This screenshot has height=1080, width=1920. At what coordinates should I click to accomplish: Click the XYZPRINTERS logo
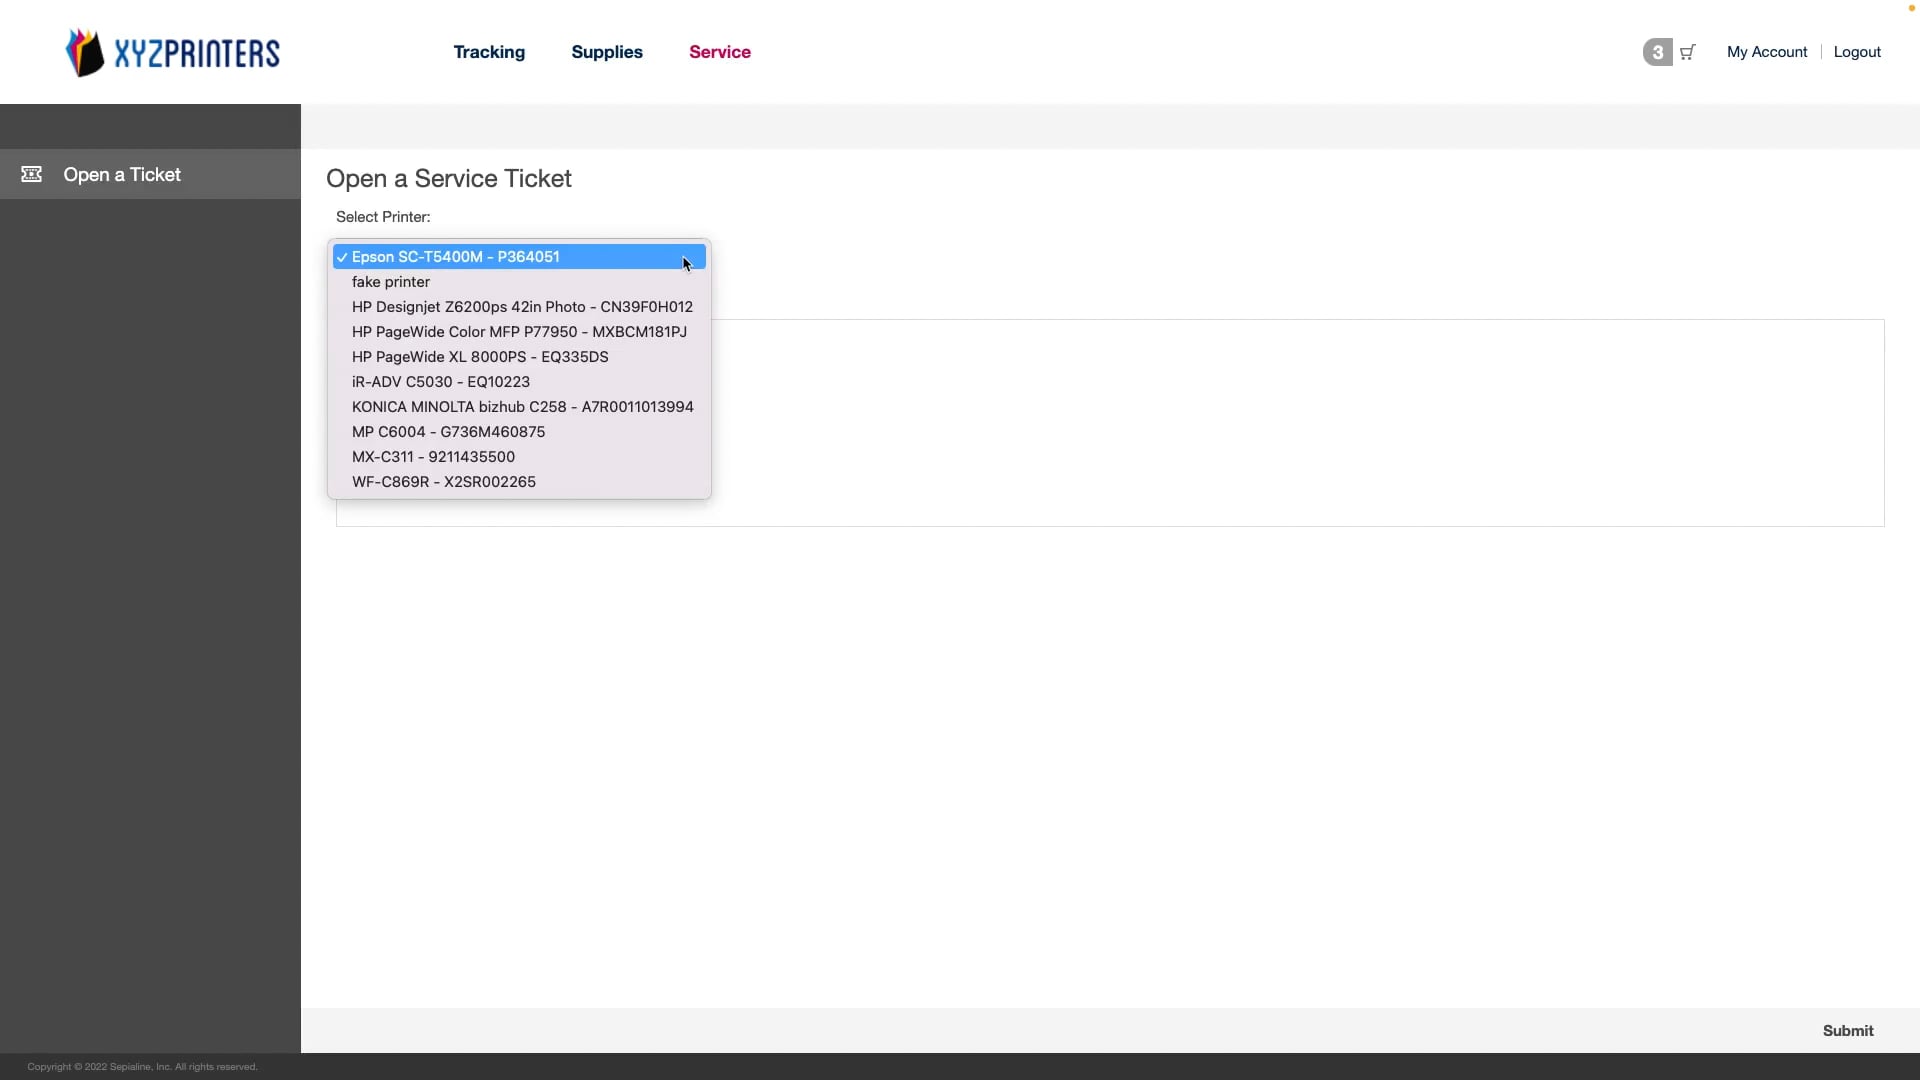[172, 51]
